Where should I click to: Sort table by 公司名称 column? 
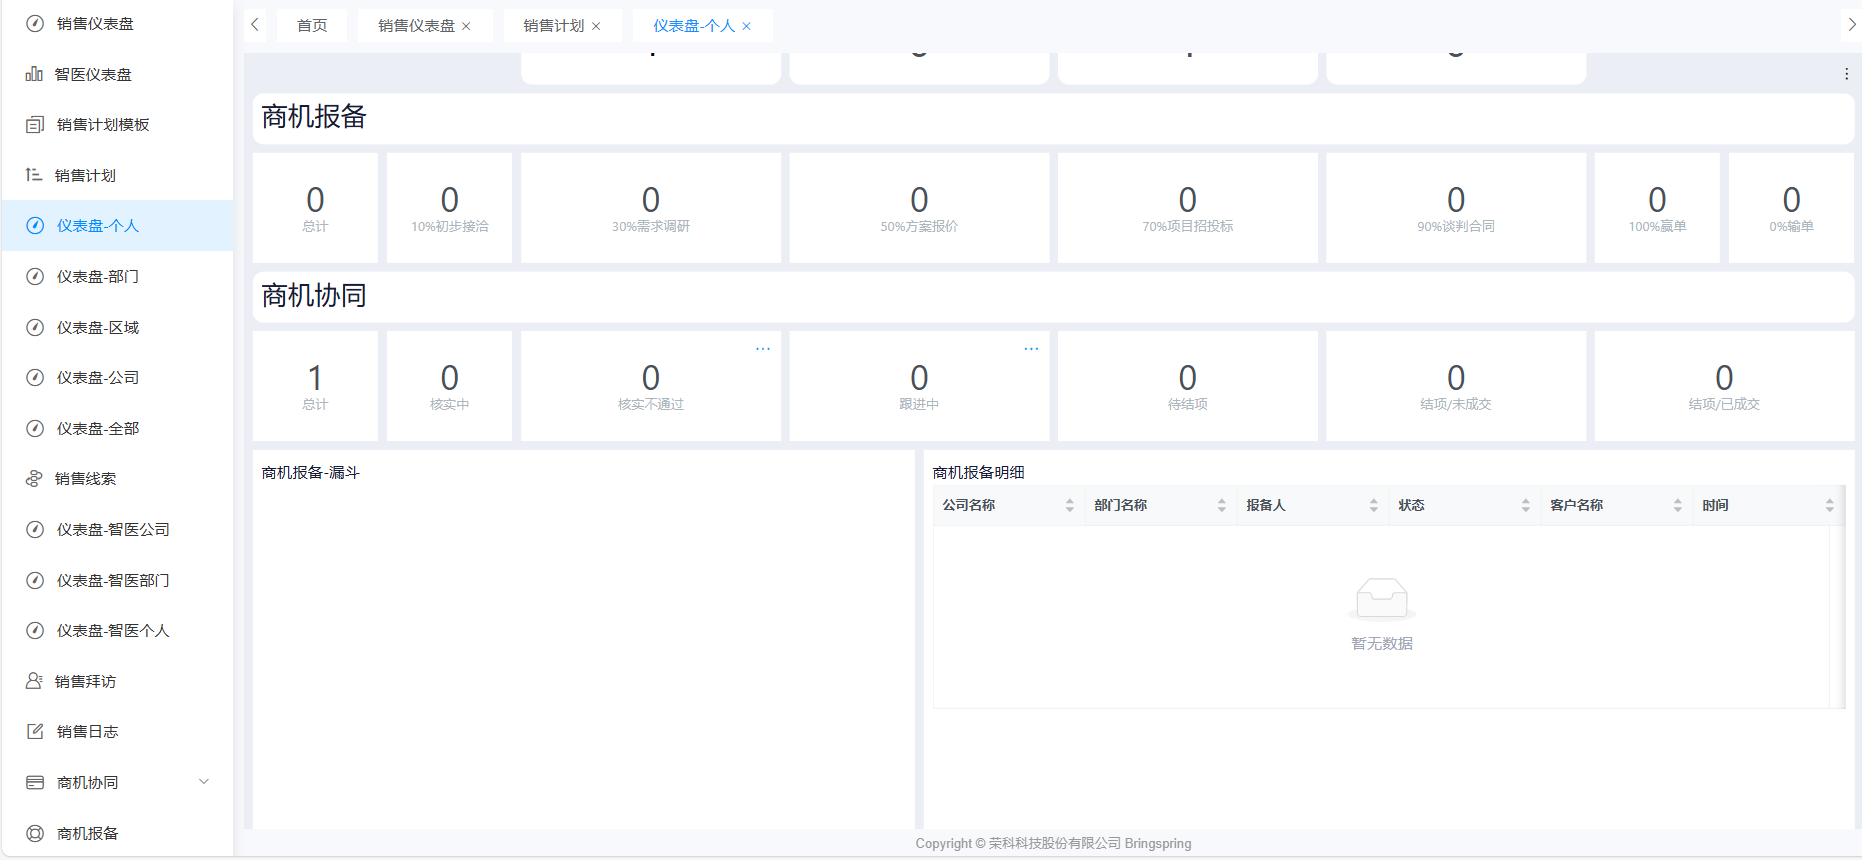pyautogui.click(x=1069, y=506)
